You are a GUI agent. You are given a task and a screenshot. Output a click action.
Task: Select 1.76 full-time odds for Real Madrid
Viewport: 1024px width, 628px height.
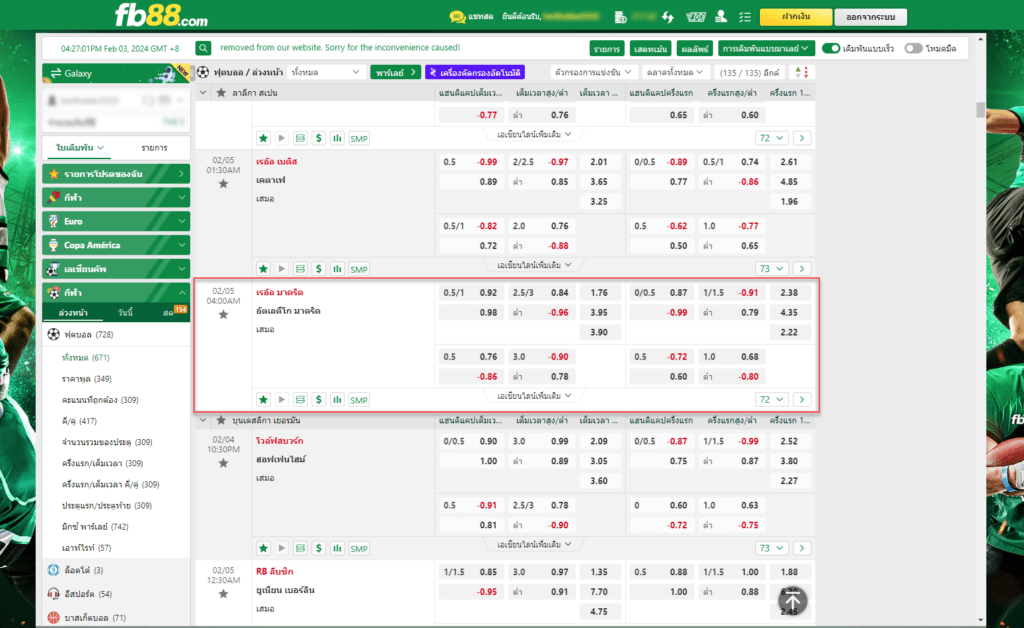599,293
